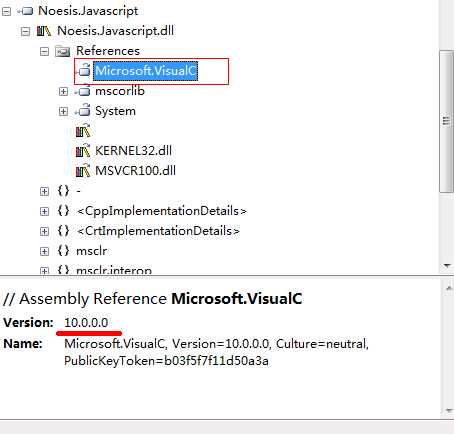Click the Microsoft.VisualC reference icon
Image resolution: width=454 pixels, height=434 pixels.
point(83,71)
